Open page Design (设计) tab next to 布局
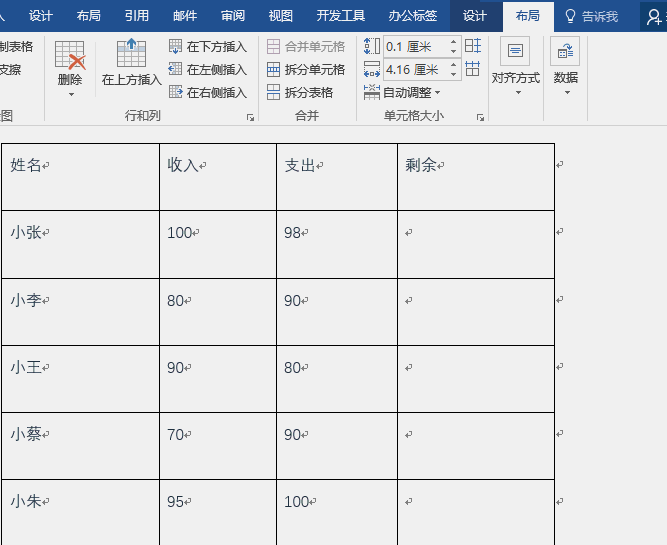667x545 pixels. (41, 16)
